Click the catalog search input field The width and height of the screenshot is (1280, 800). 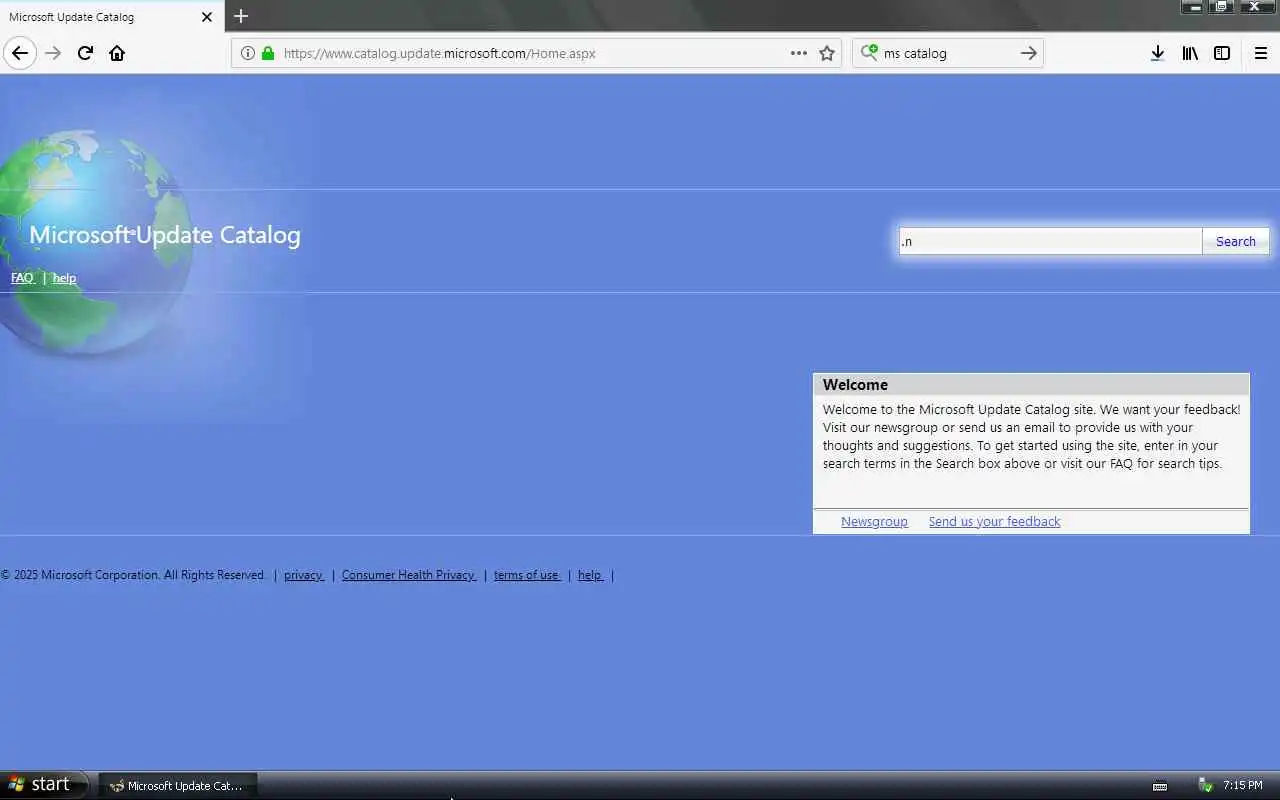pyautogui.click(x=1050, y=241)
